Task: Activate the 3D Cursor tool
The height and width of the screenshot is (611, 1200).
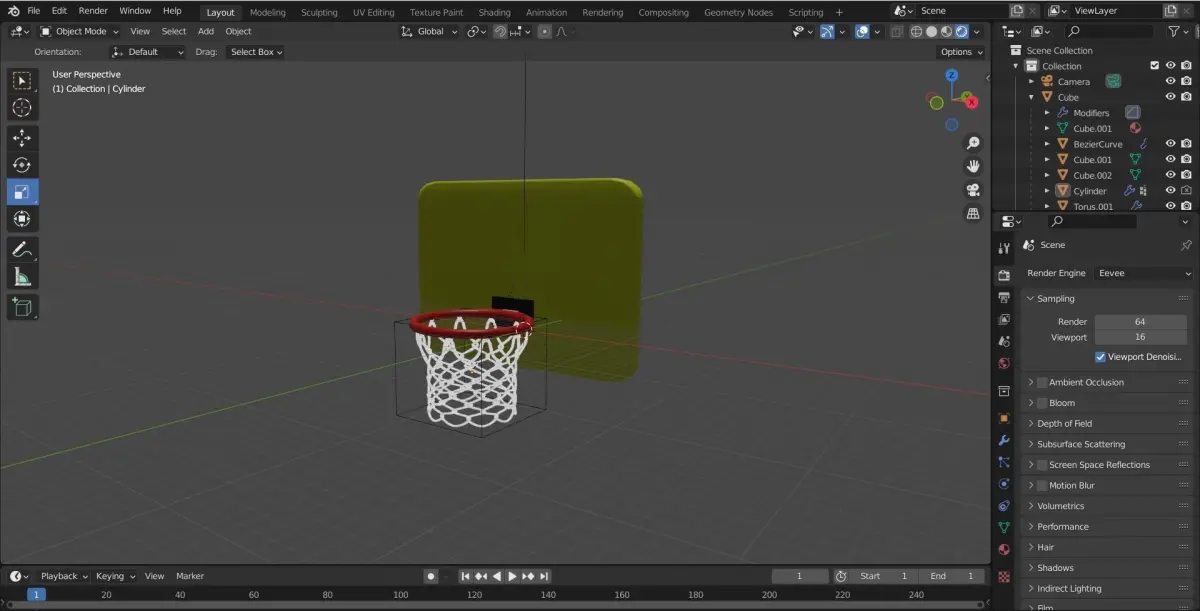Action: 22,108
